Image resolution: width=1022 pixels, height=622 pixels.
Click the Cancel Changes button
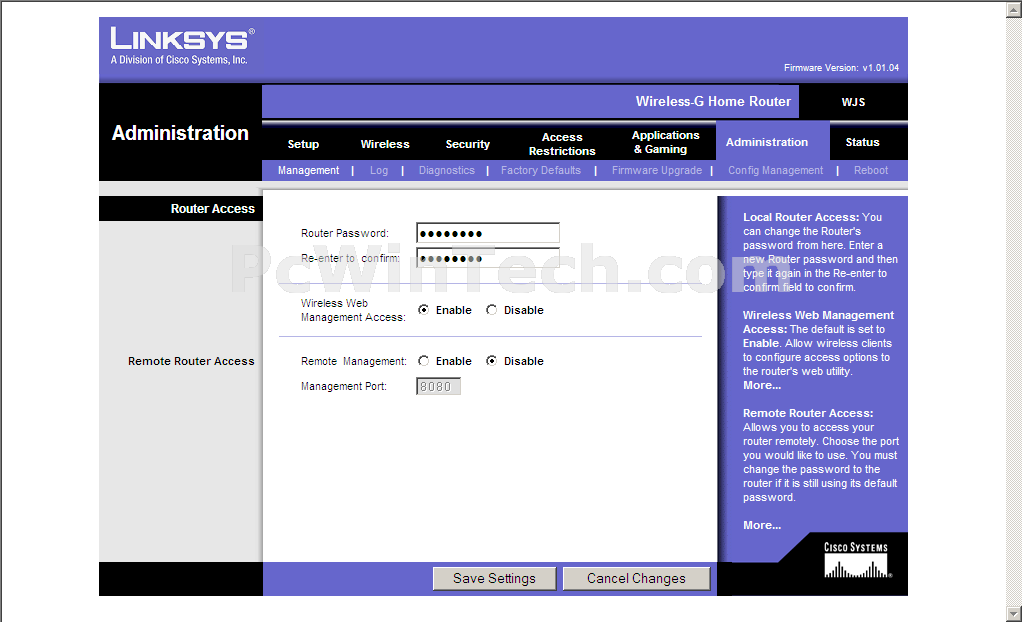(636, 578)
